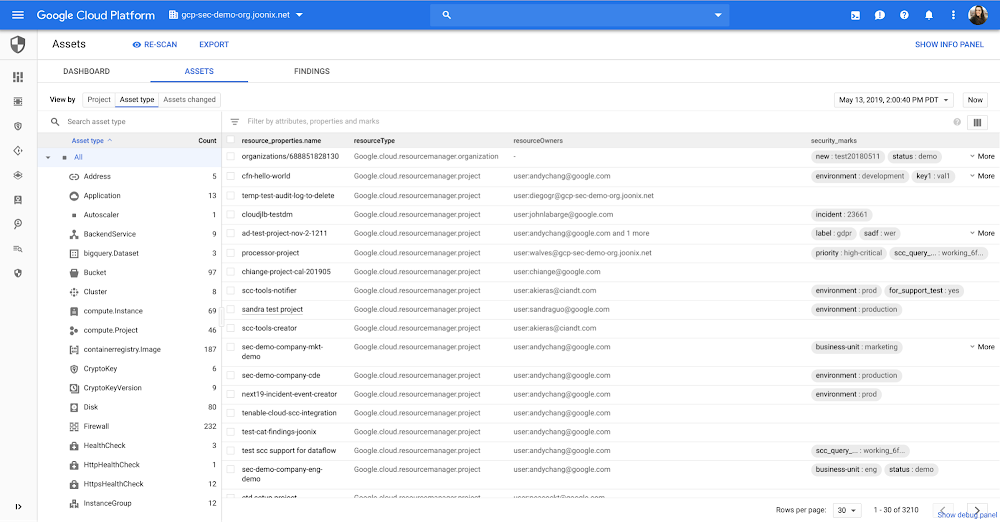Switch to the FINDINGS tab
Image resolution: width=1000 pixels, height=522 pixels.
[x=312, y=71]
